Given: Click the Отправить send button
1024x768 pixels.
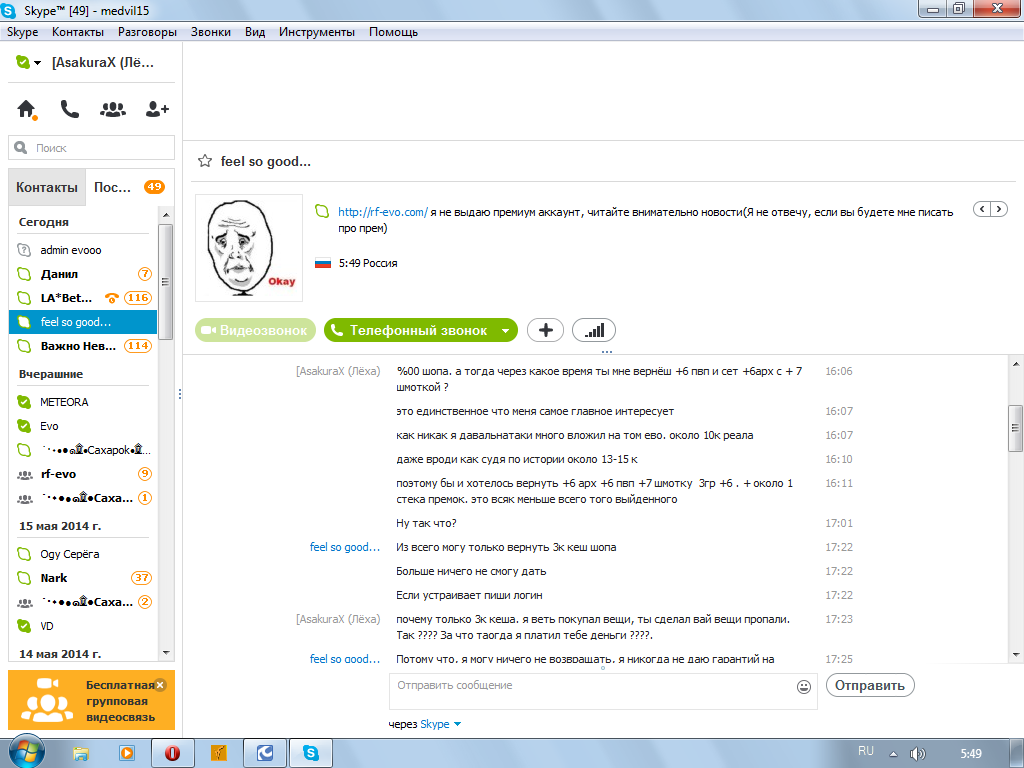Looking at the screenshot, I should click(x=870, y=685).
